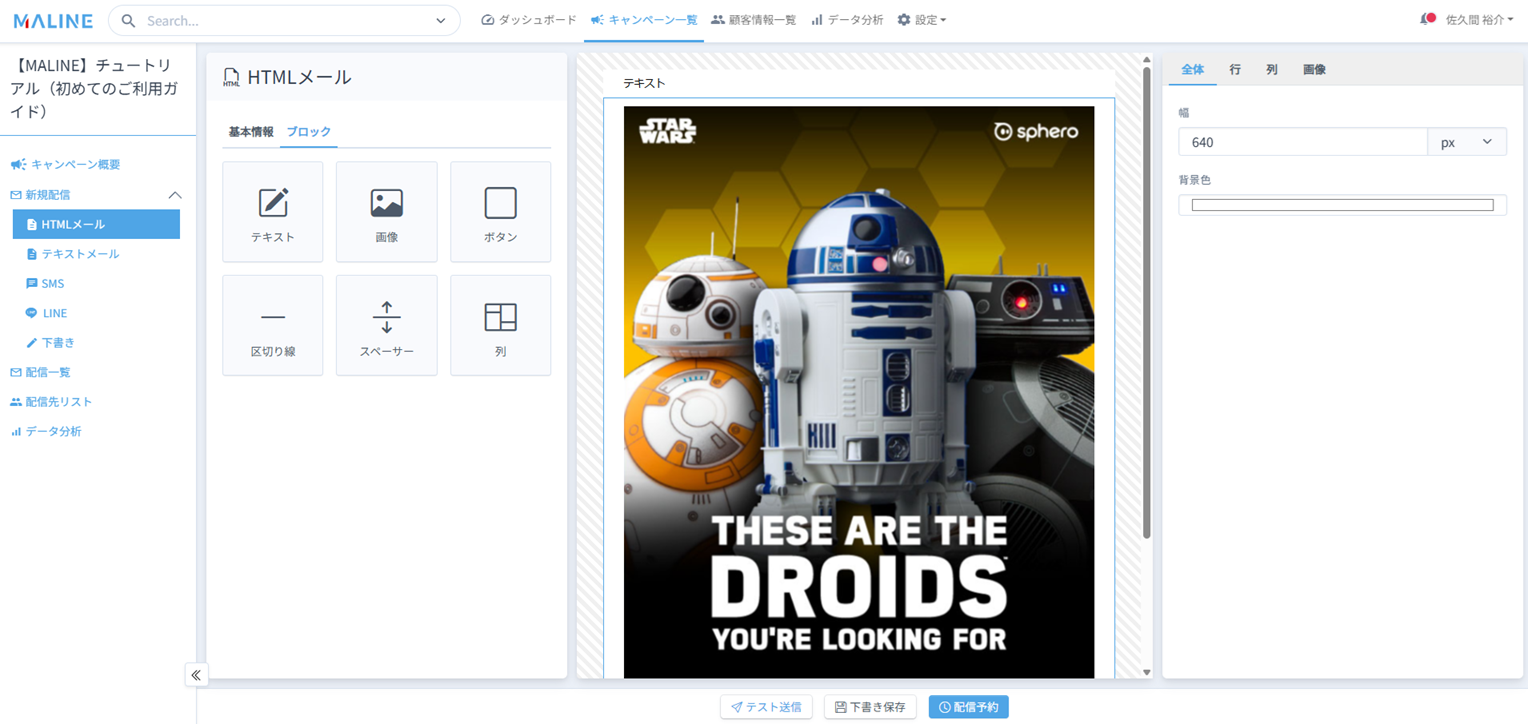The image size is (1528, 724).
Task: Switch to the ブロック tab
Action: click(309, 132)
